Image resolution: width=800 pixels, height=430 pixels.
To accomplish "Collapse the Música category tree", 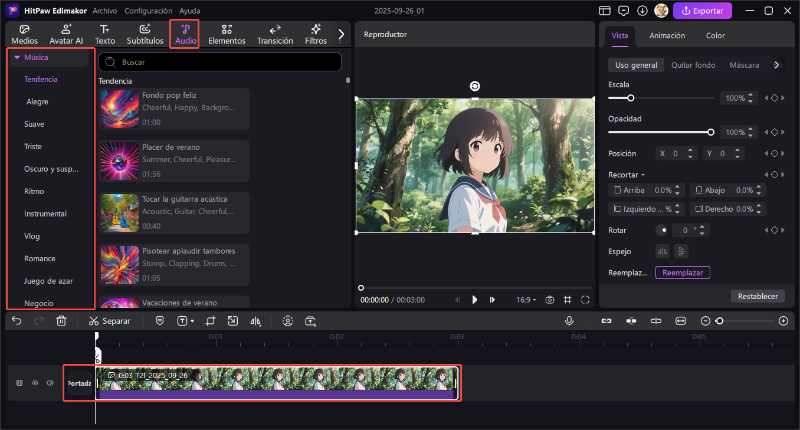I will click(x=17, y=58).
